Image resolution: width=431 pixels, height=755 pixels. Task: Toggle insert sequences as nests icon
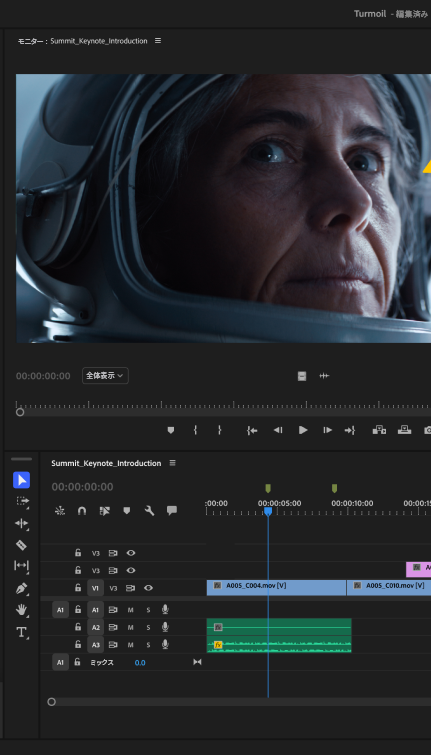[x=60, y=511]
